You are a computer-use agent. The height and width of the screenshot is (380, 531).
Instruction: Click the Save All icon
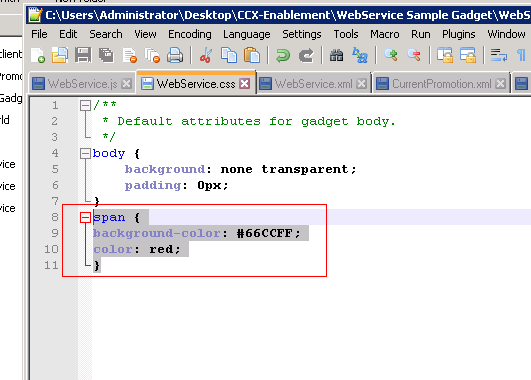click(106, 55)
